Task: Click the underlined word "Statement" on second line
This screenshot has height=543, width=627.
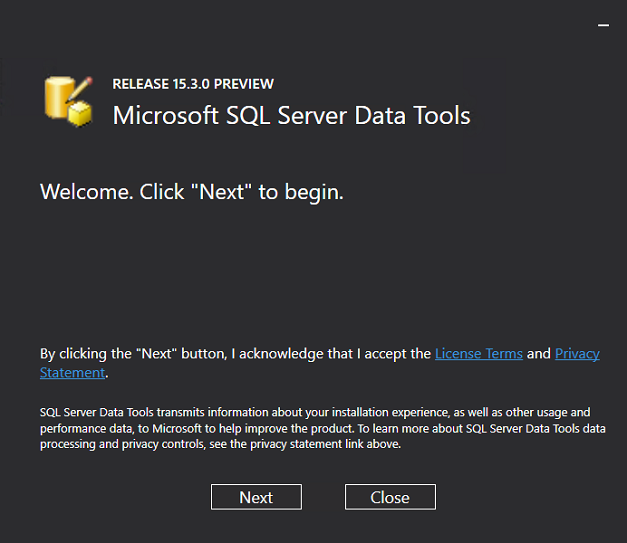Action: coord(72,373)
